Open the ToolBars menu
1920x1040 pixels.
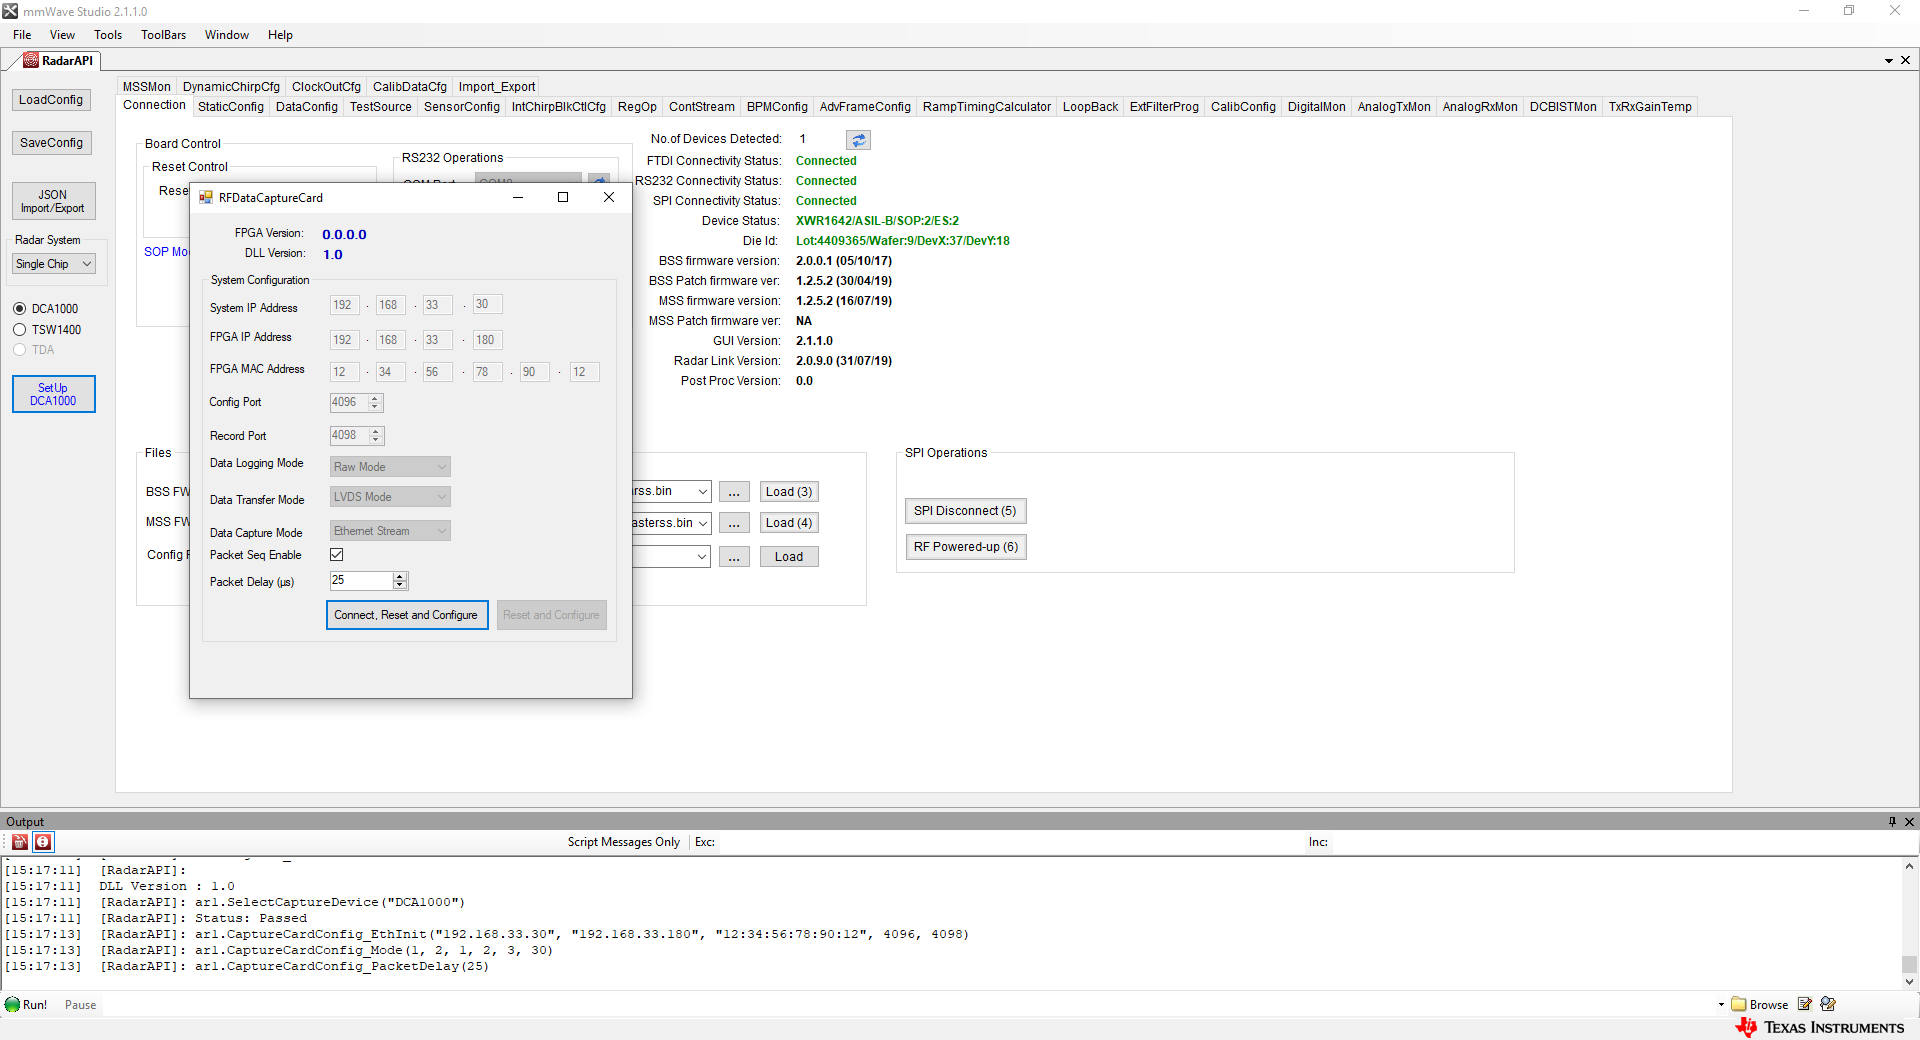coord(164,35)
